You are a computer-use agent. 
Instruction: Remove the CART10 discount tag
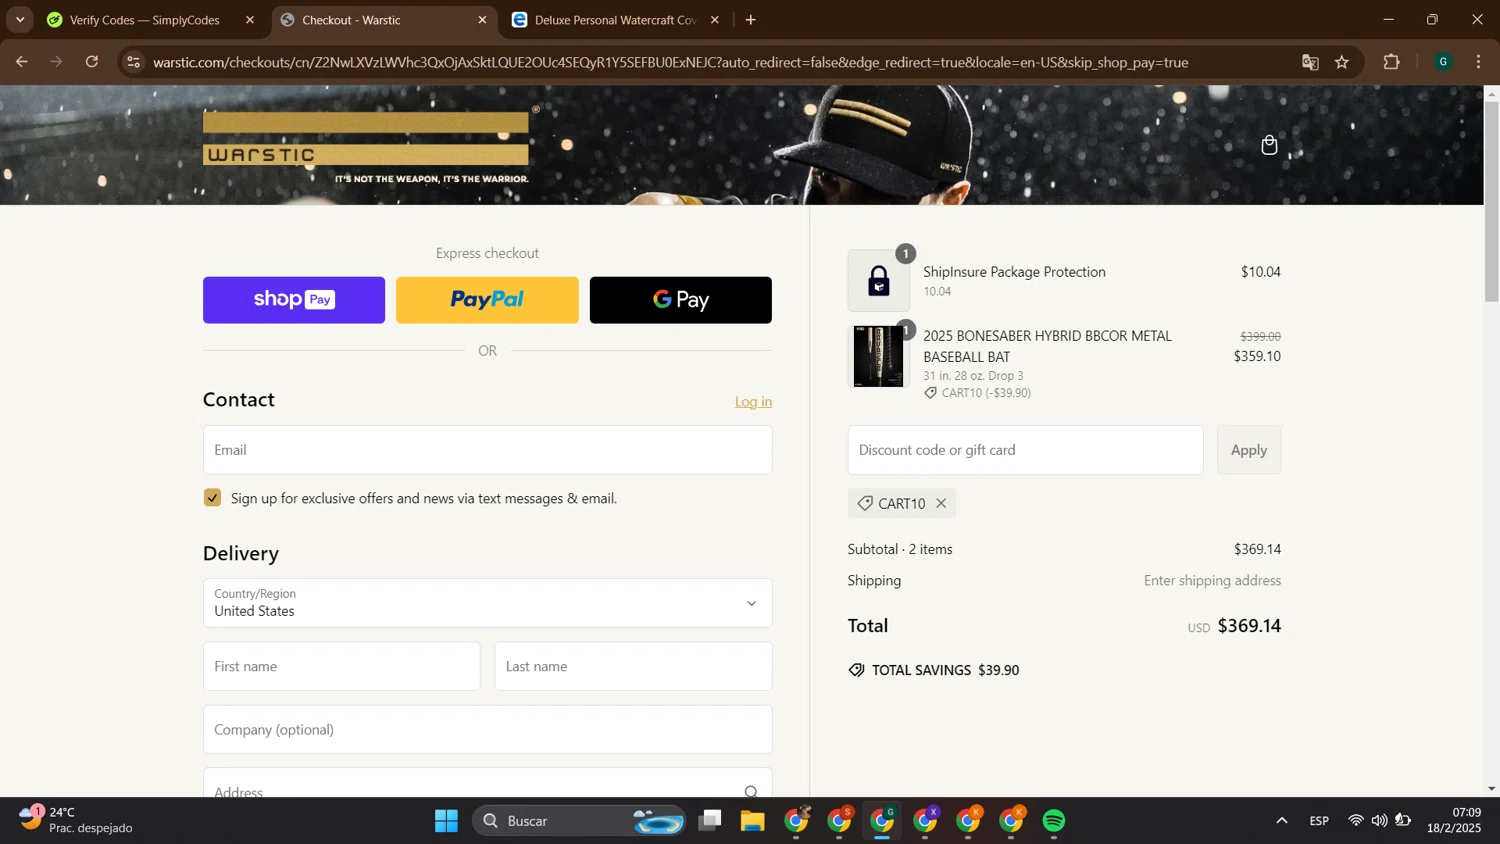pos(941,503)
